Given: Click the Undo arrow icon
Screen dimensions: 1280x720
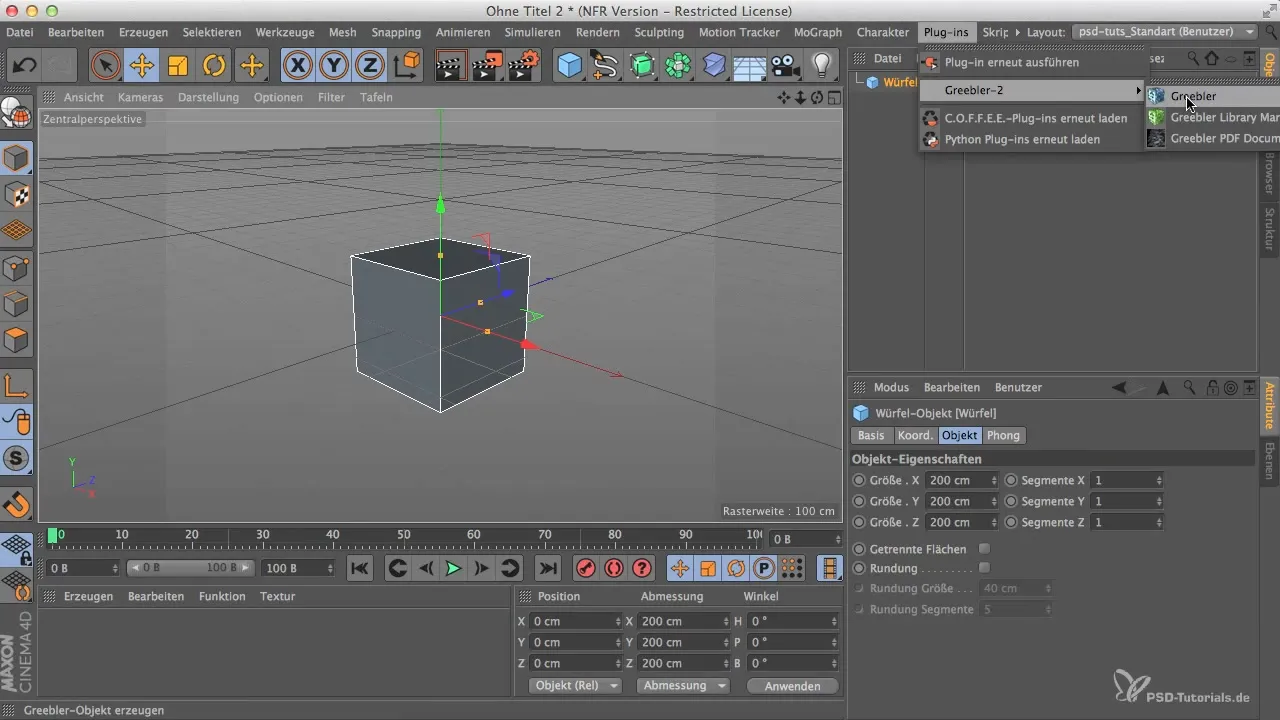Looking at the screenshot, I should click(x=26, y=66).
